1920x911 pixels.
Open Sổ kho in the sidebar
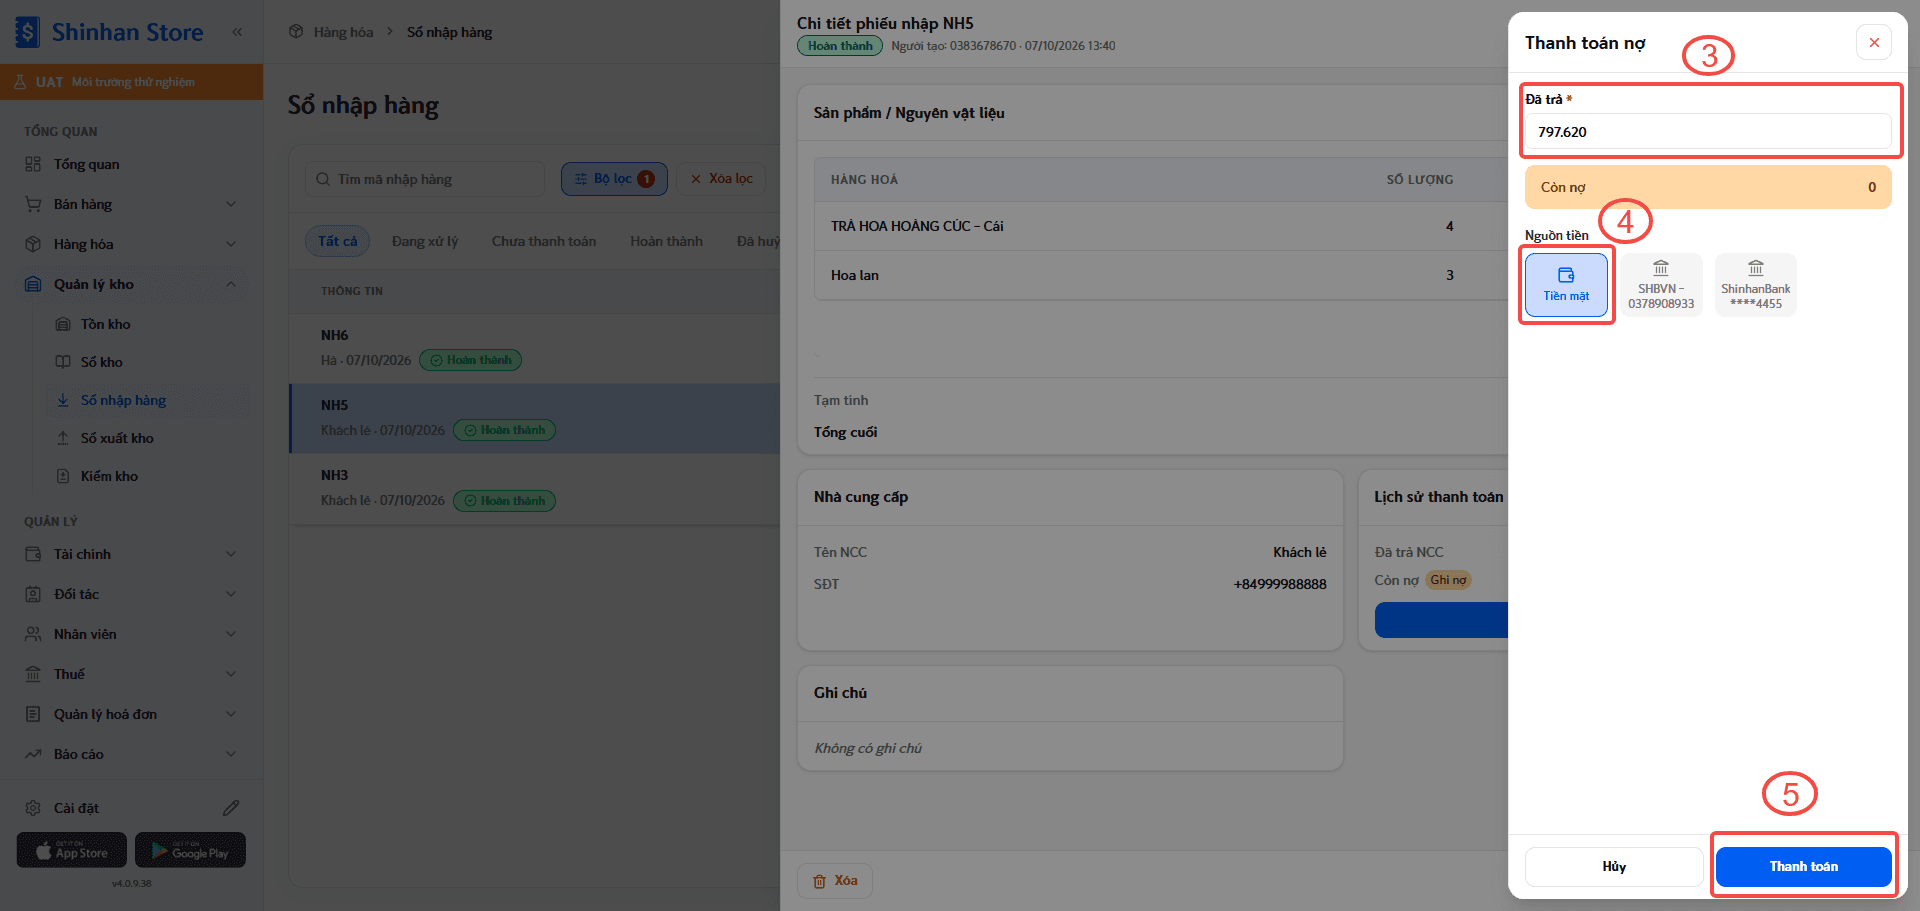click(148, 362)
